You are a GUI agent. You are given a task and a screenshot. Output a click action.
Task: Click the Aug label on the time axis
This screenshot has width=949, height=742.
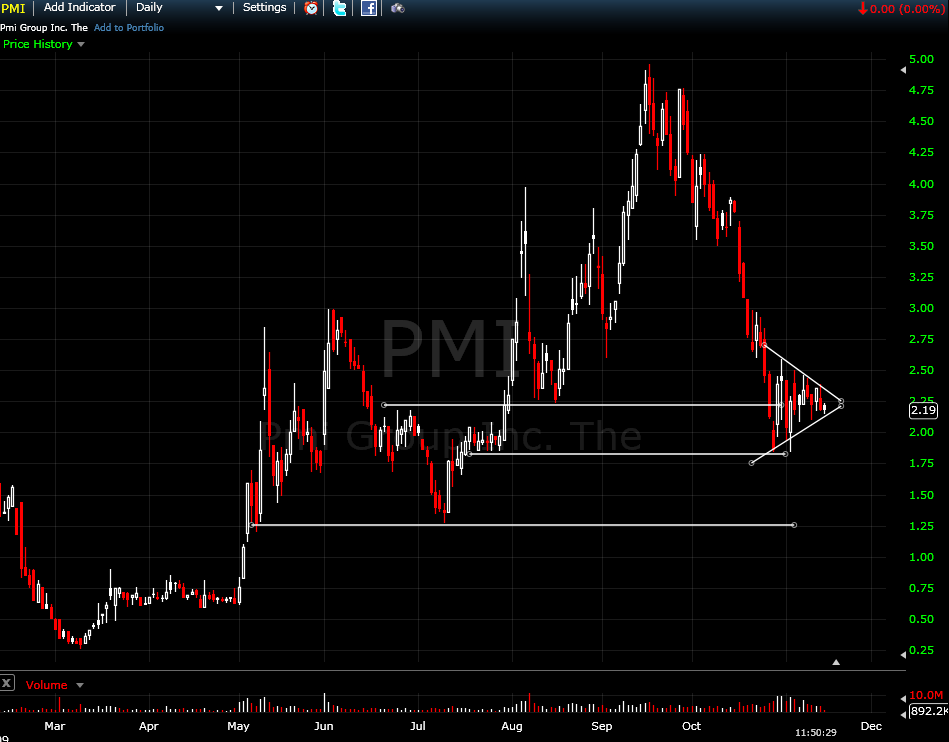click(x=512, y=726)
